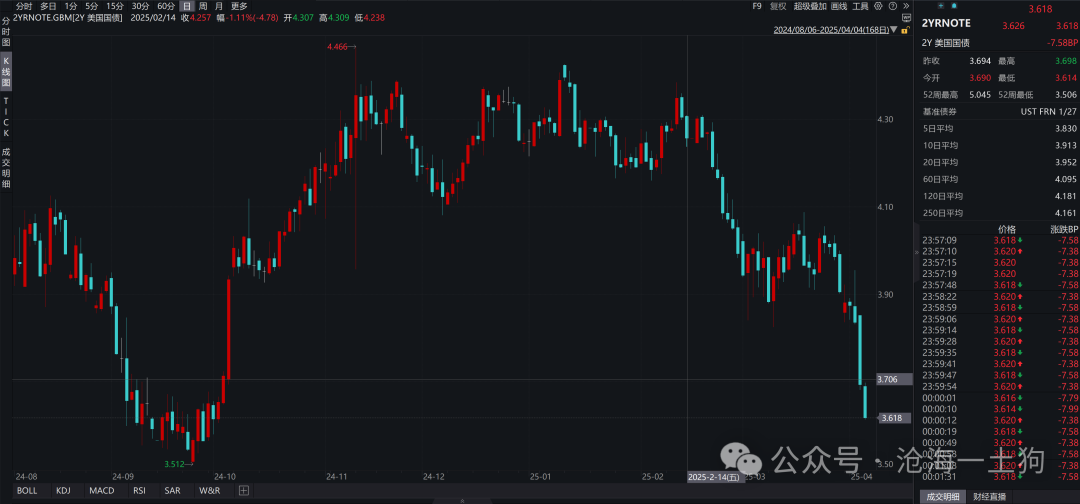
Task: Expand the 更多 periods menu
Action: tap(239, 6)
